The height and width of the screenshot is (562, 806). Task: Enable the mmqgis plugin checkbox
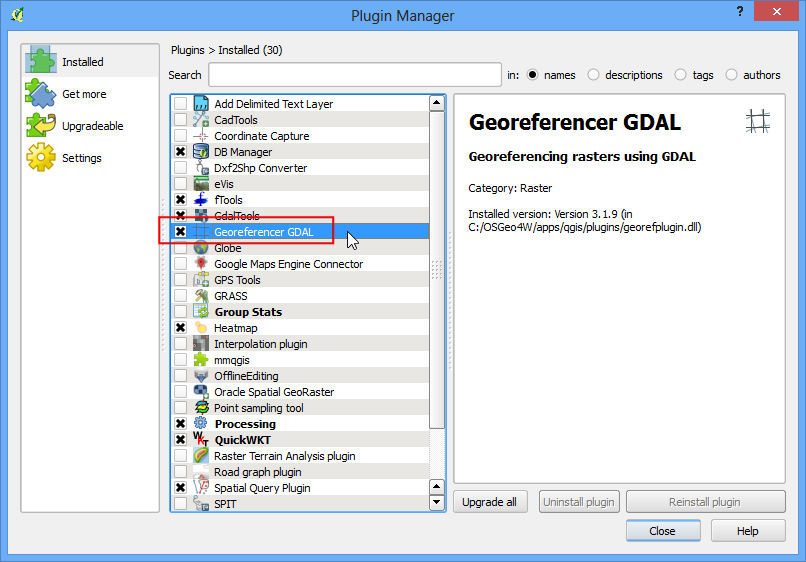pyautogui.click(x=180, y=360)
